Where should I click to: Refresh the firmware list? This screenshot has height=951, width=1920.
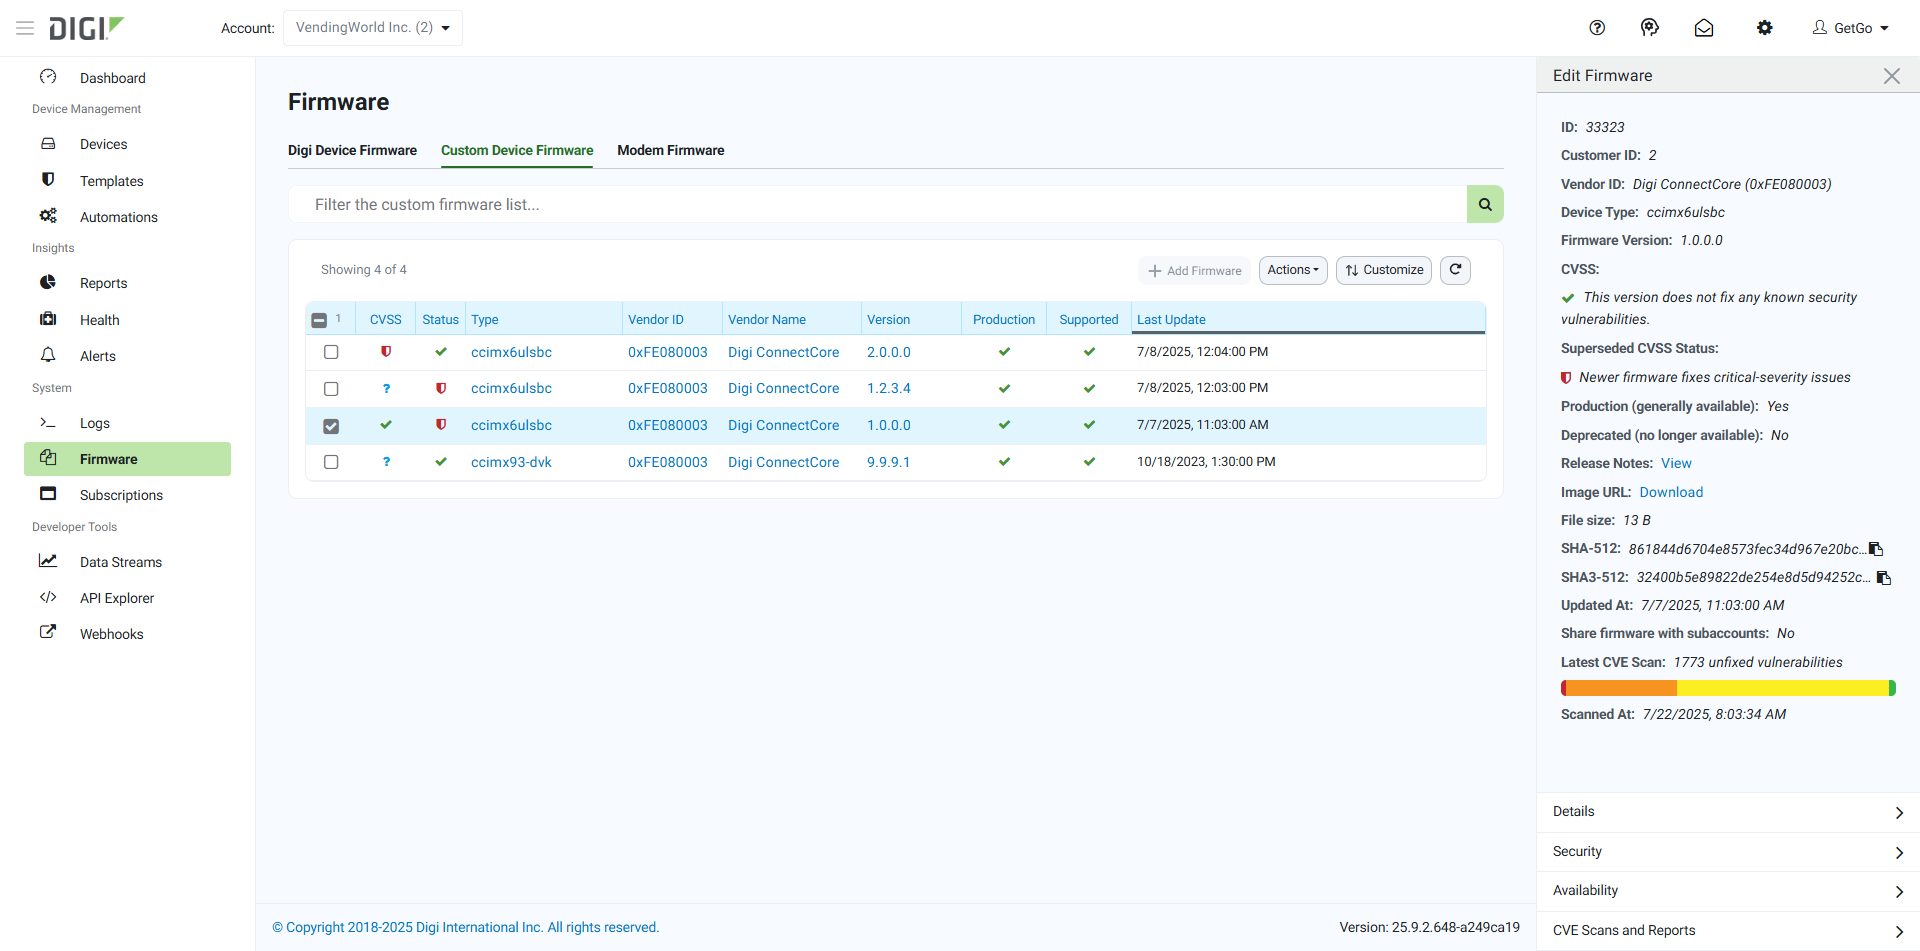click(x=1455, y=270)
